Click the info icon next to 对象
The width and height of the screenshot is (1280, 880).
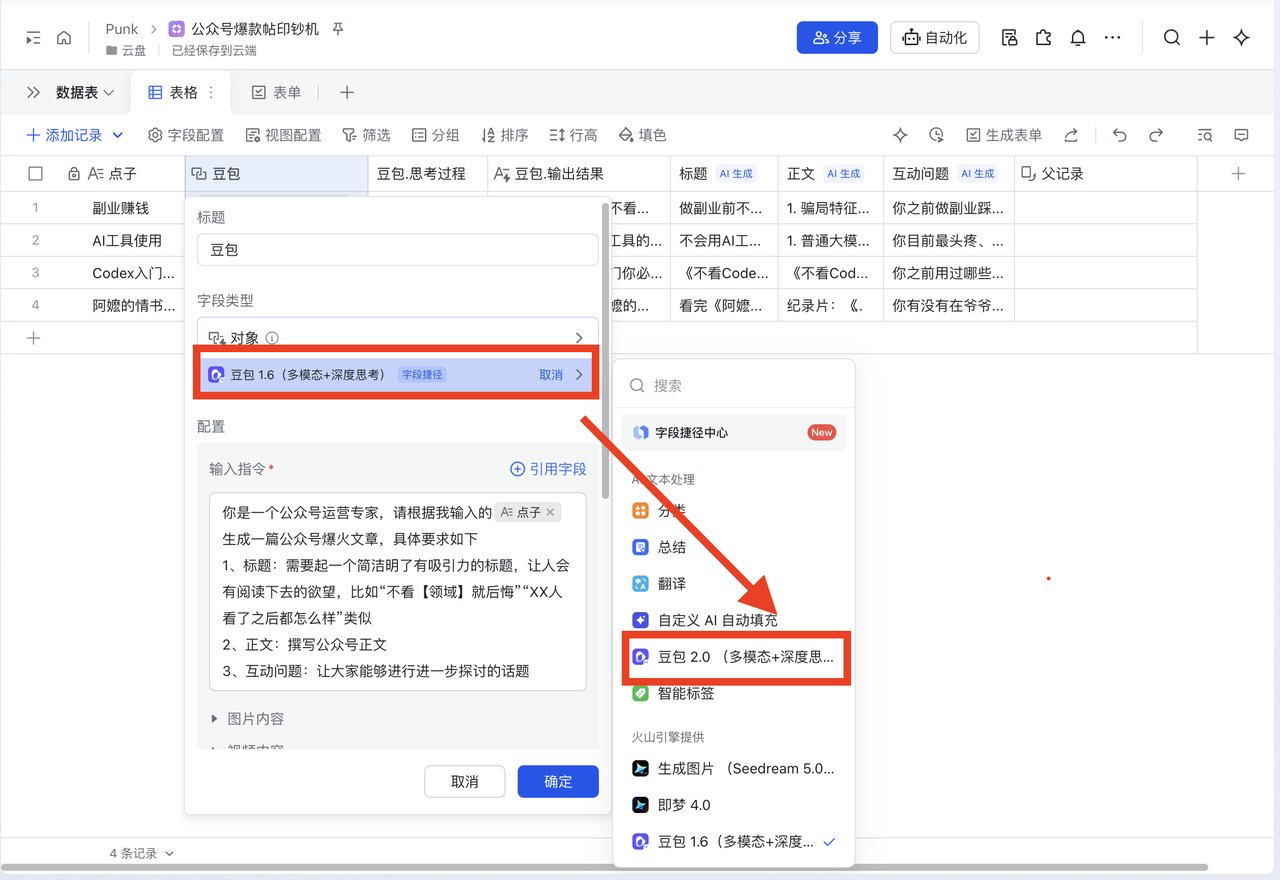pyautogui.click(x=272, y=338)
